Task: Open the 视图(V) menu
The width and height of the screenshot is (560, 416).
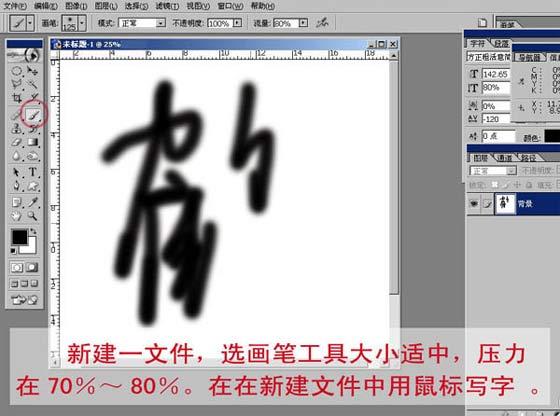Action: click(x=198, y=6)
